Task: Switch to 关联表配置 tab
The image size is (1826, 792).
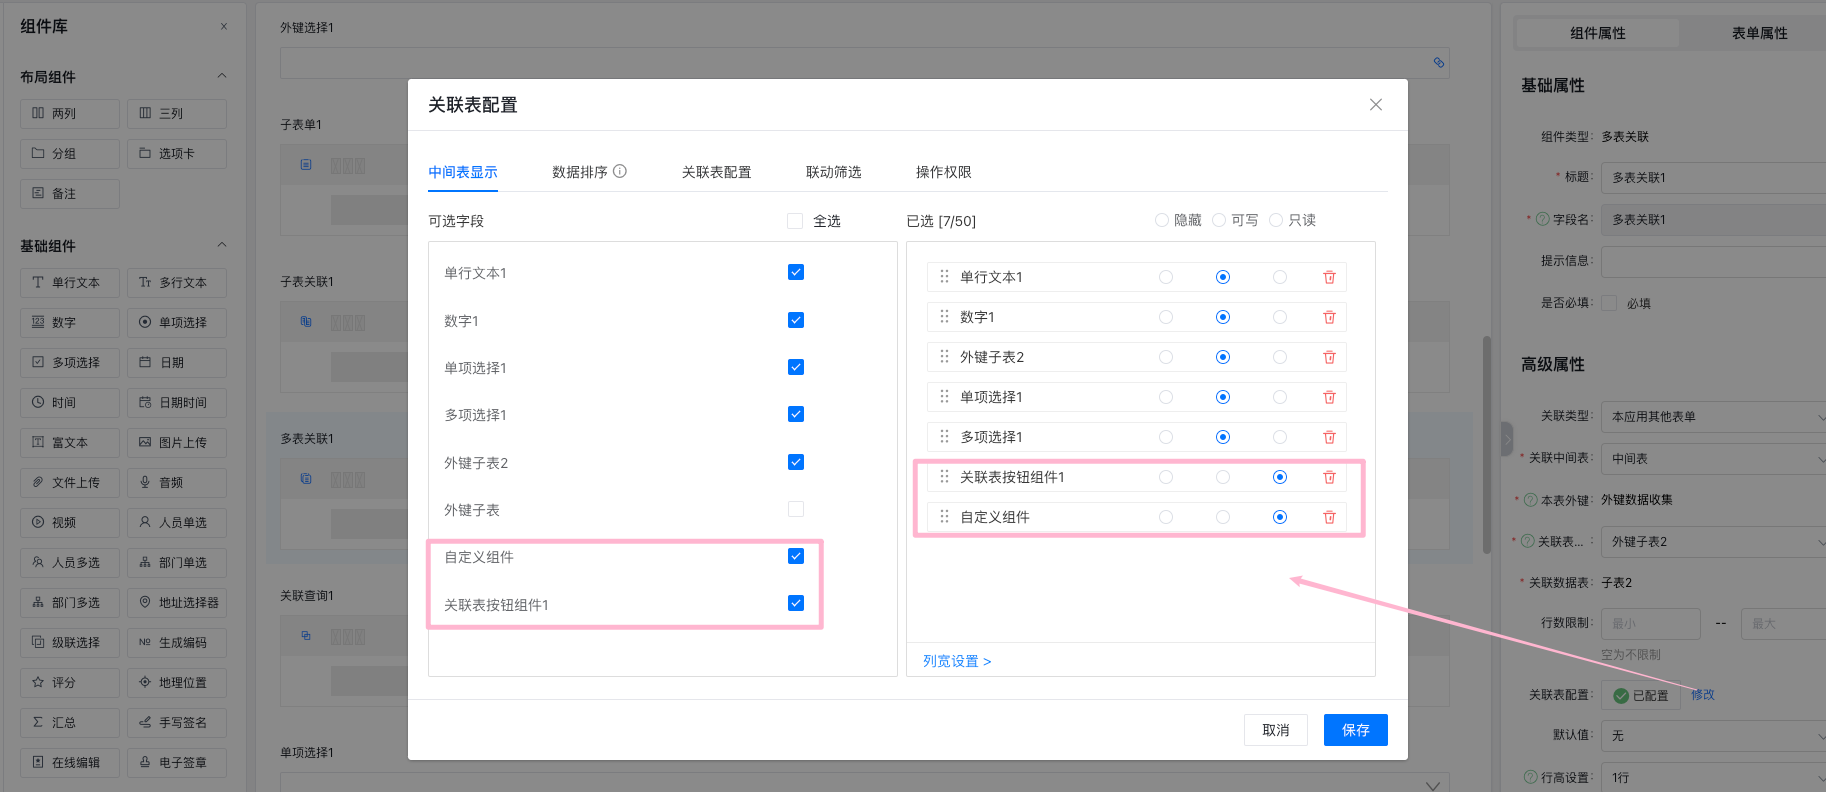Action: click(x=716, y=172)
